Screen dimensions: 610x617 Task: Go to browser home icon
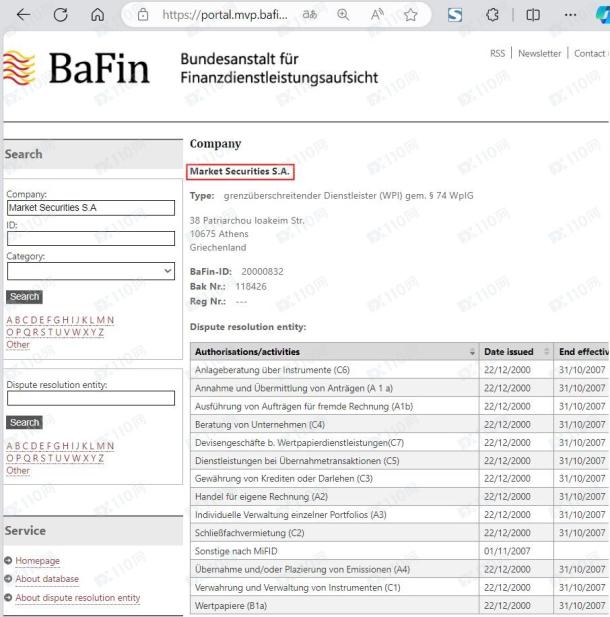pos(98,15)
